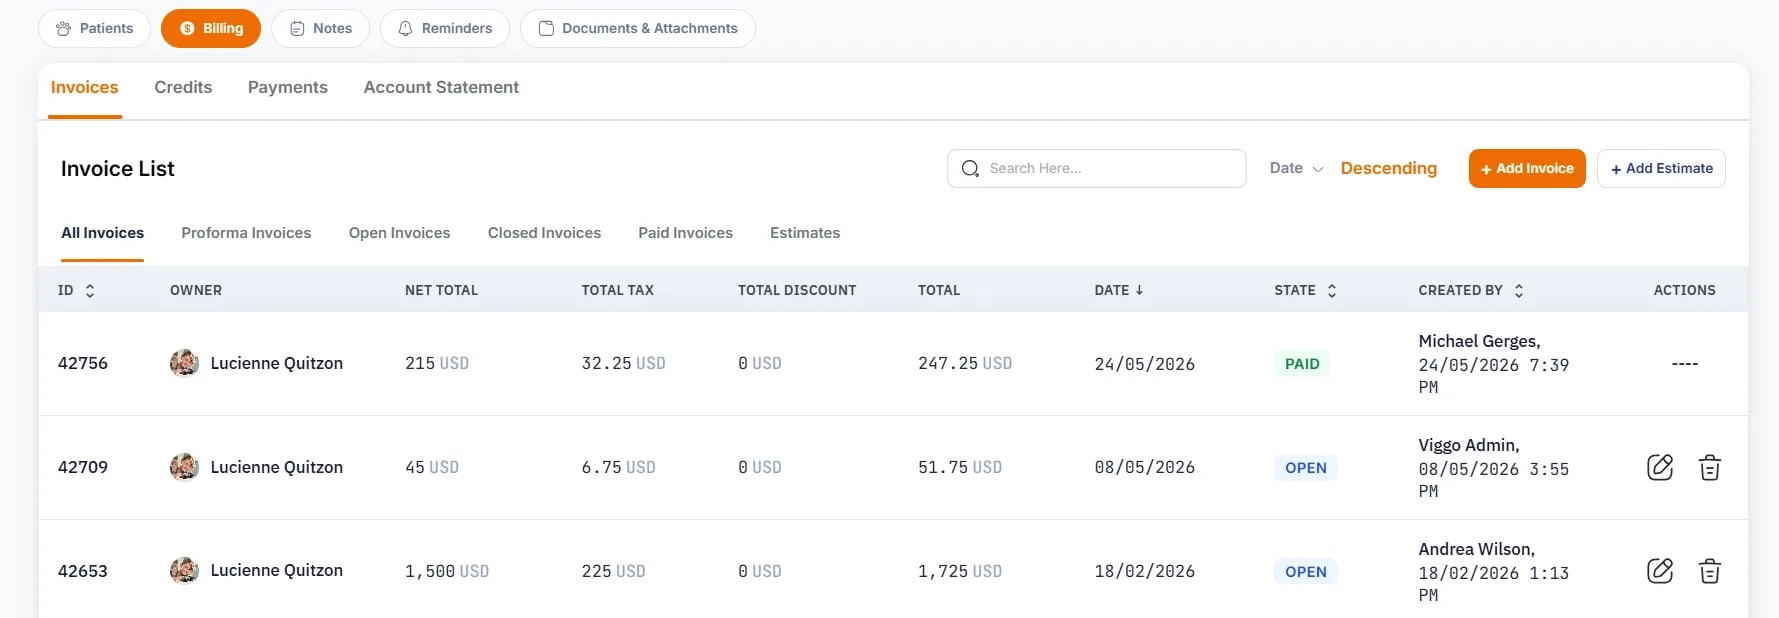Click the PAID status badge
Viewport: 1779px width, 618px height.
(1302, 364)
